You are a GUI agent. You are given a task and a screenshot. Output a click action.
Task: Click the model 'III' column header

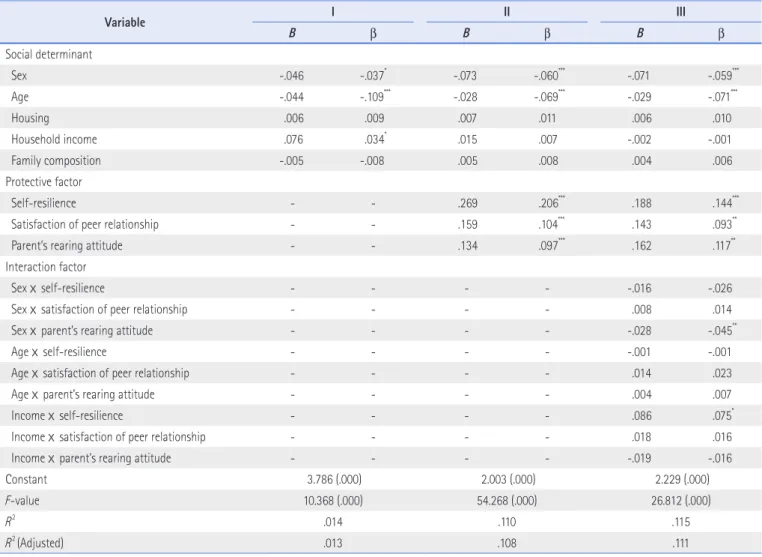(681, 12)
